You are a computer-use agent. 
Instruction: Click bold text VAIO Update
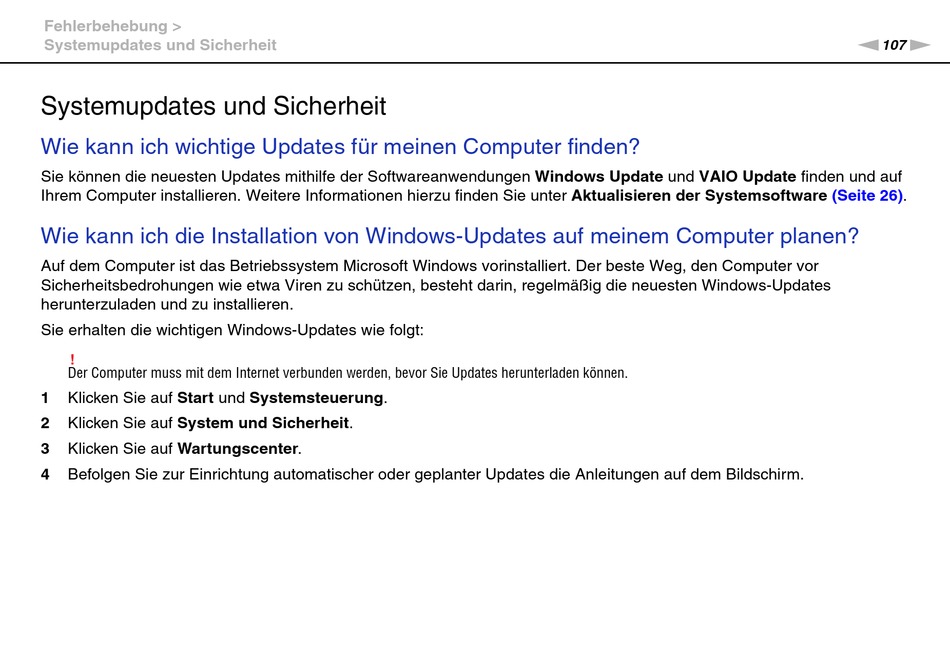tap(747, 176)
